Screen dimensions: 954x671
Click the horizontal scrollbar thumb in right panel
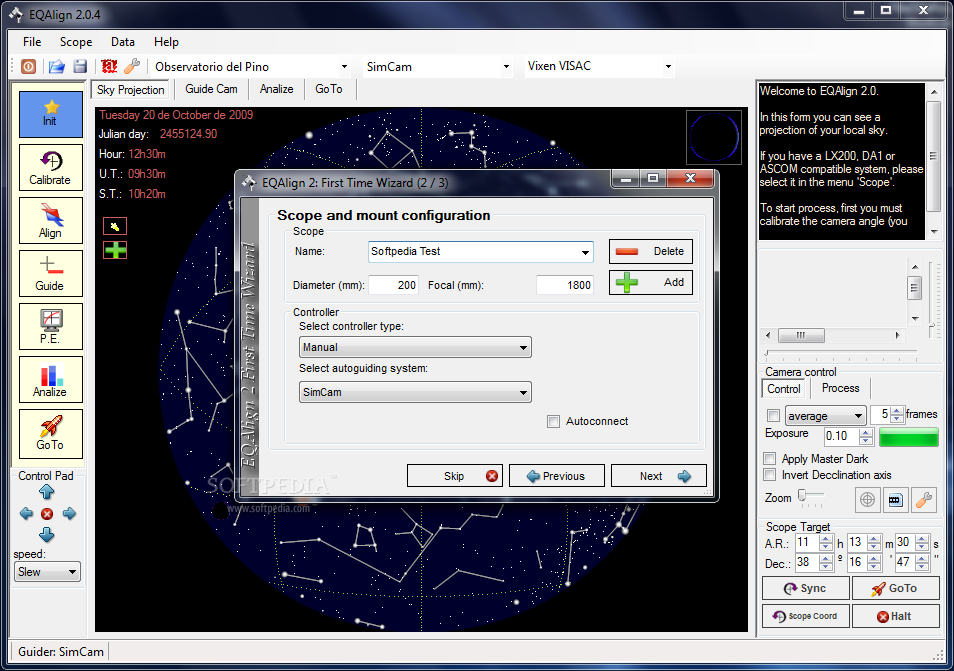801,335
